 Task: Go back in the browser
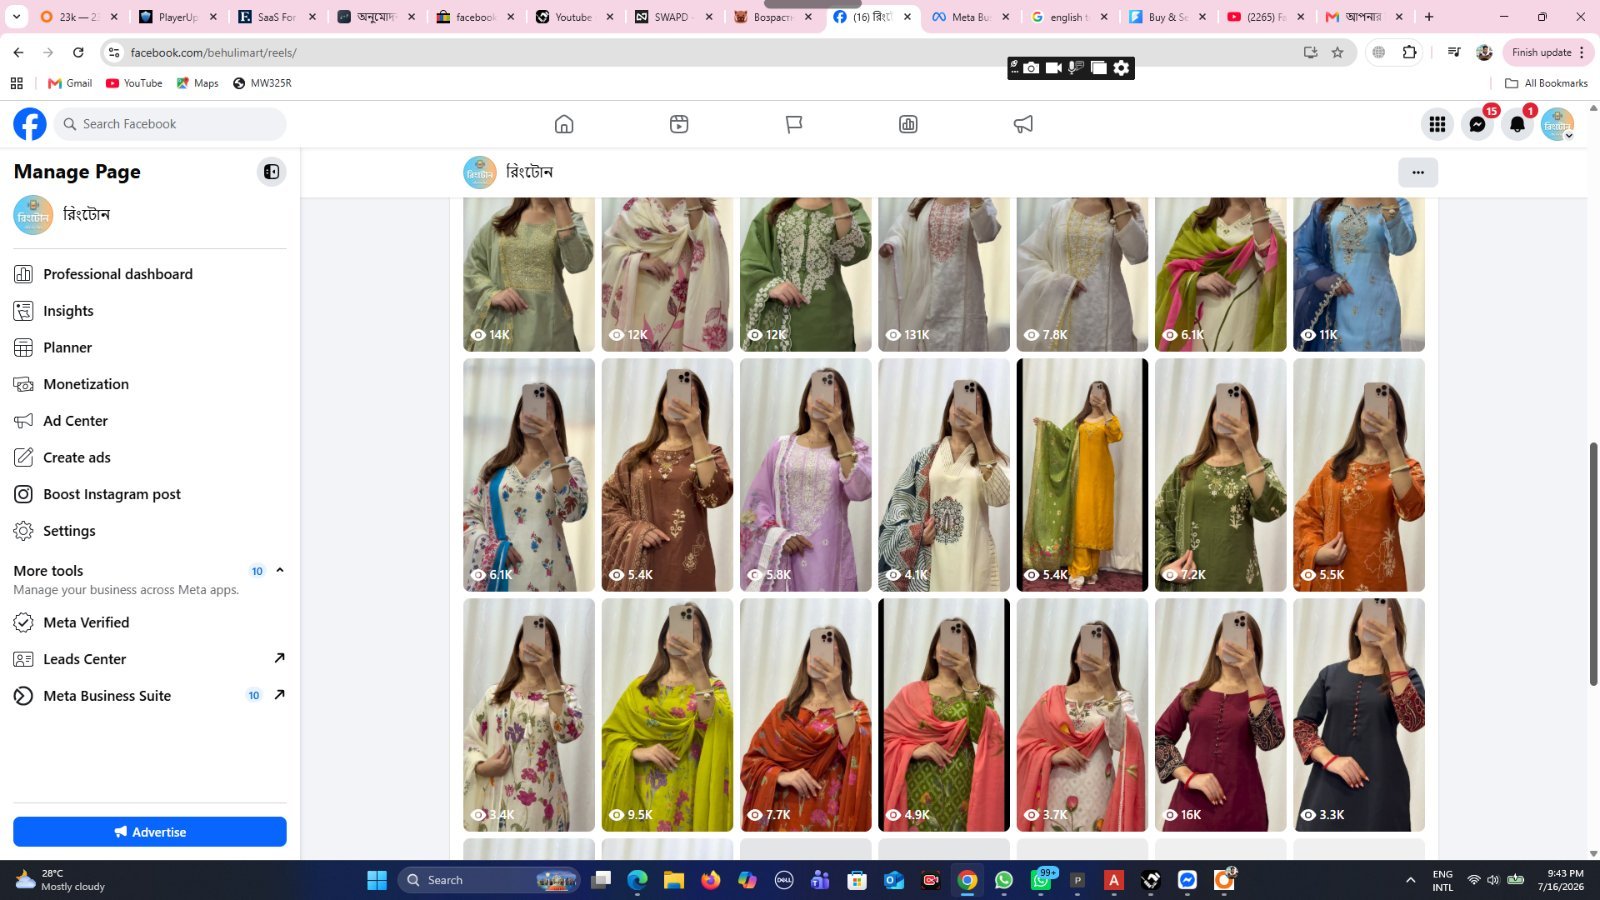[x=18, y=52]
